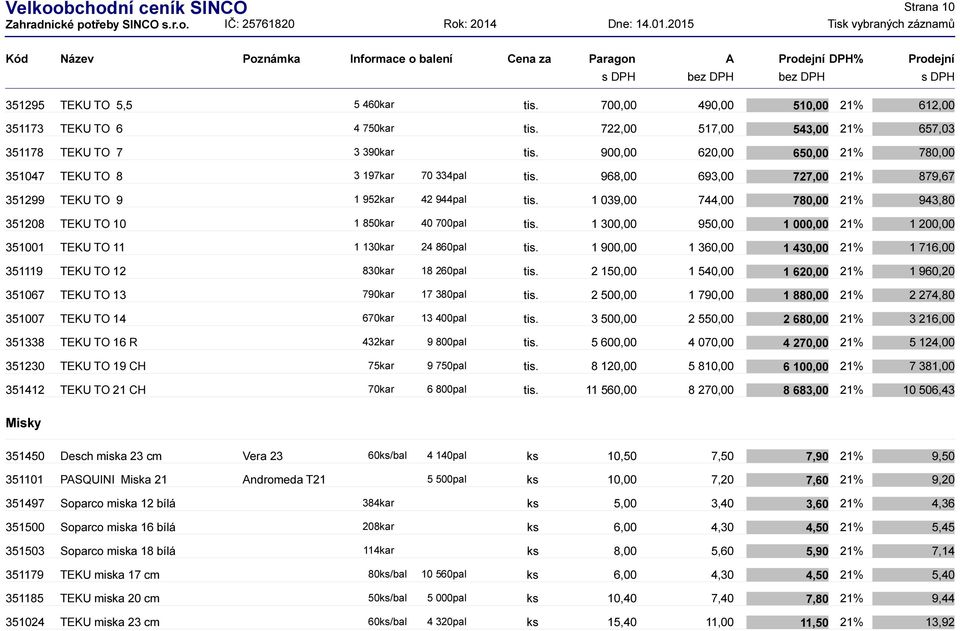The height and width of the screenshot is (631, 960).
Task: Click the price with VAT 1 200,00
Action: (x=913, y=224)
